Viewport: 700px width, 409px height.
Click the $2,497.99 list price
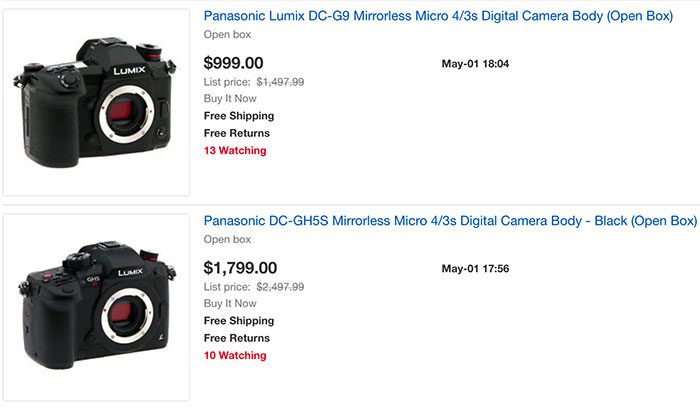(280, 287)
